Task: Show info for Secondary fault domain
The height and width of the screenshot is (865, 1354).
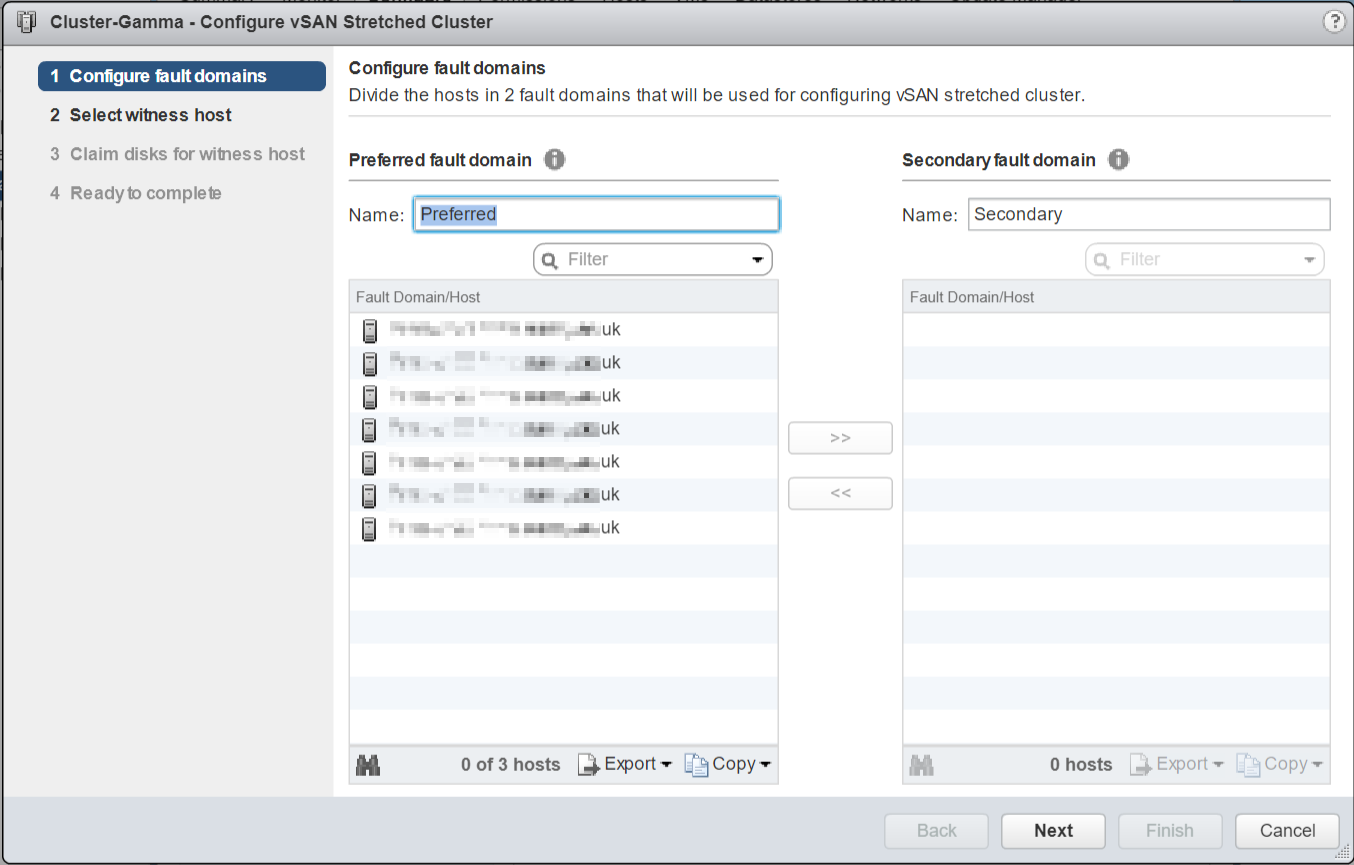Action: (1119, 160)
